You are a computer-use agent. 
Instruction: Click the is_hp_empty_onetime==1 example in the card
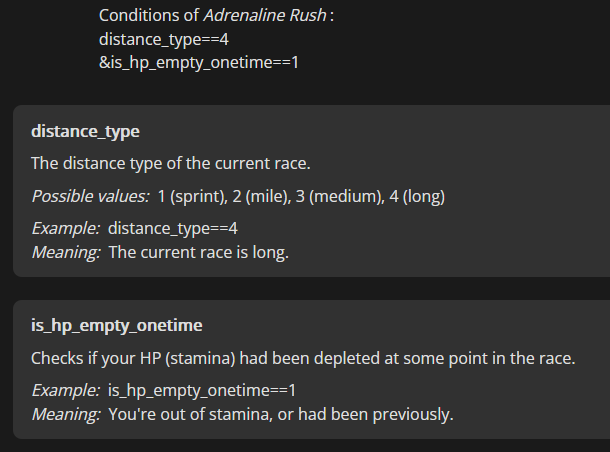click(x=202, y=391)
